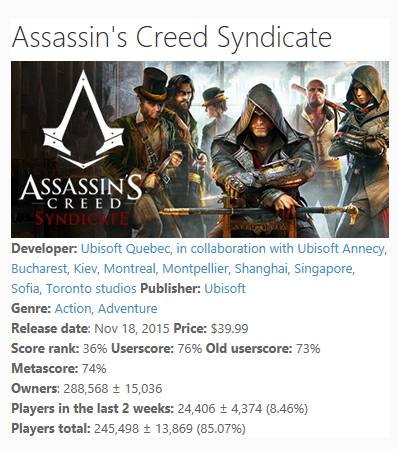Viewport: 399px width, 449px height.
Task: Click the Players total statistic
Action: pyautogui.click(x=128, y=429)
